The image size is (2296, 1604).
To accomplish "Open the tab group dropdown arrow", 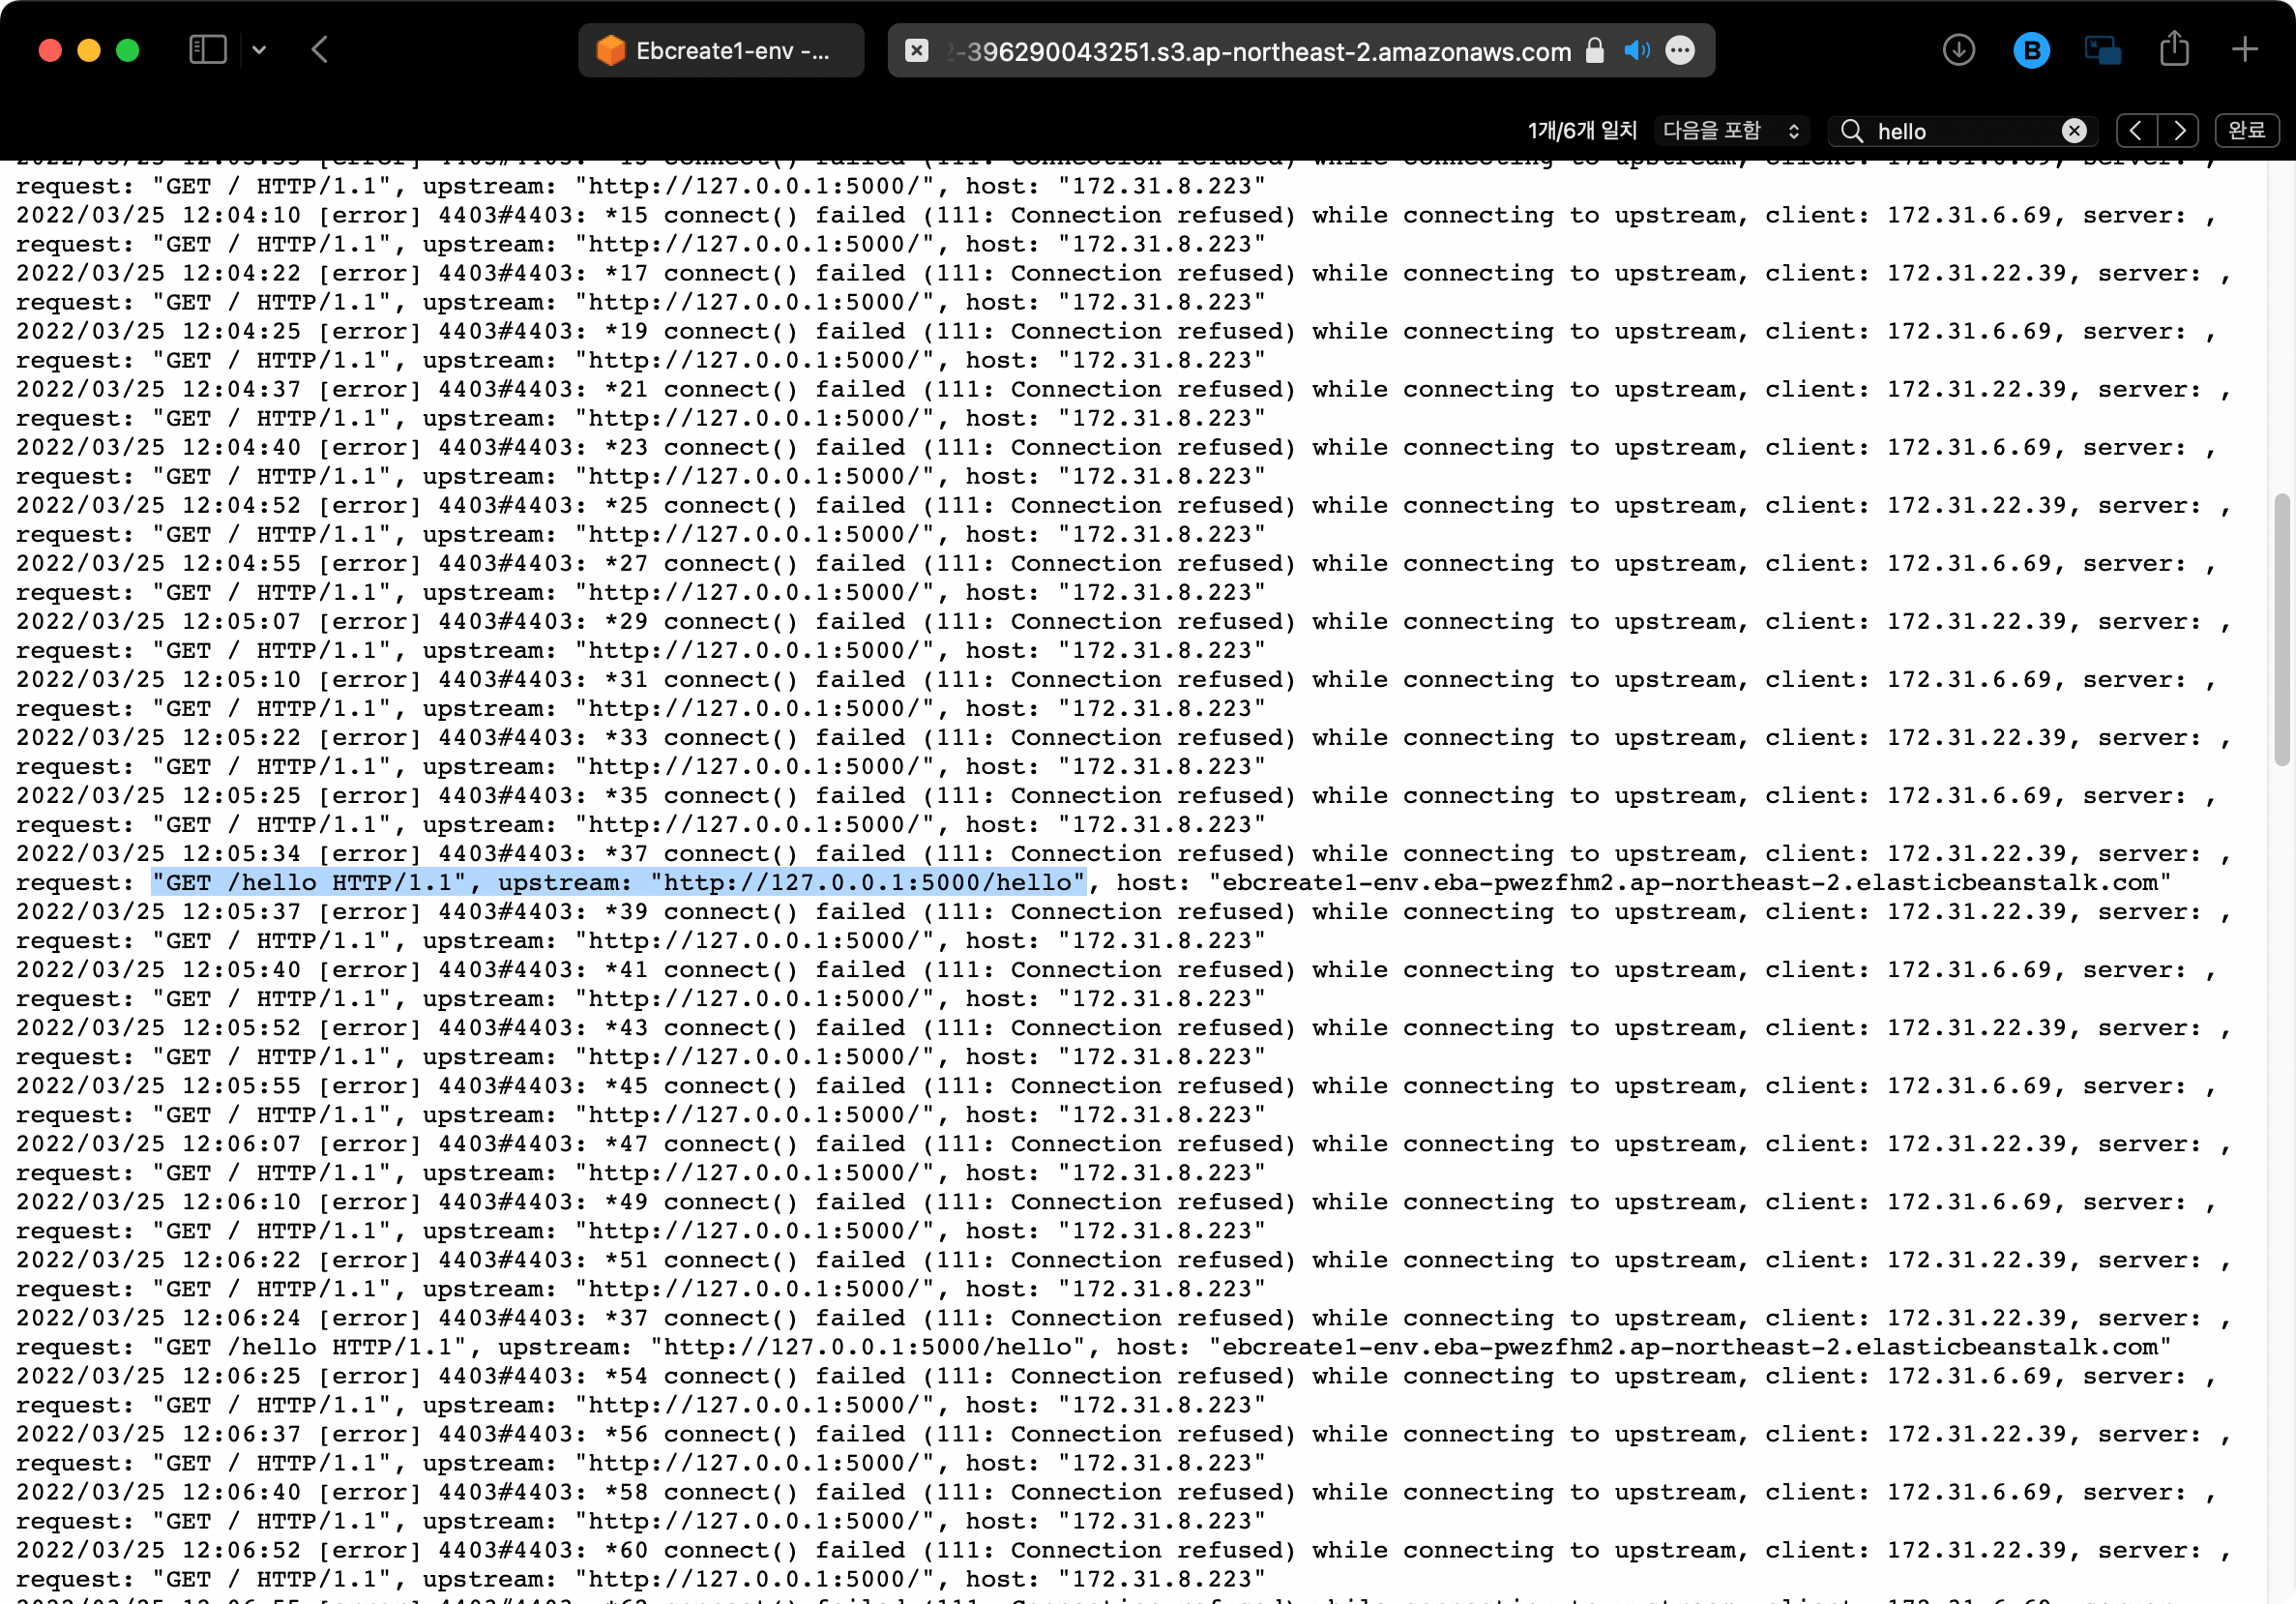I will tap(259, 50).
